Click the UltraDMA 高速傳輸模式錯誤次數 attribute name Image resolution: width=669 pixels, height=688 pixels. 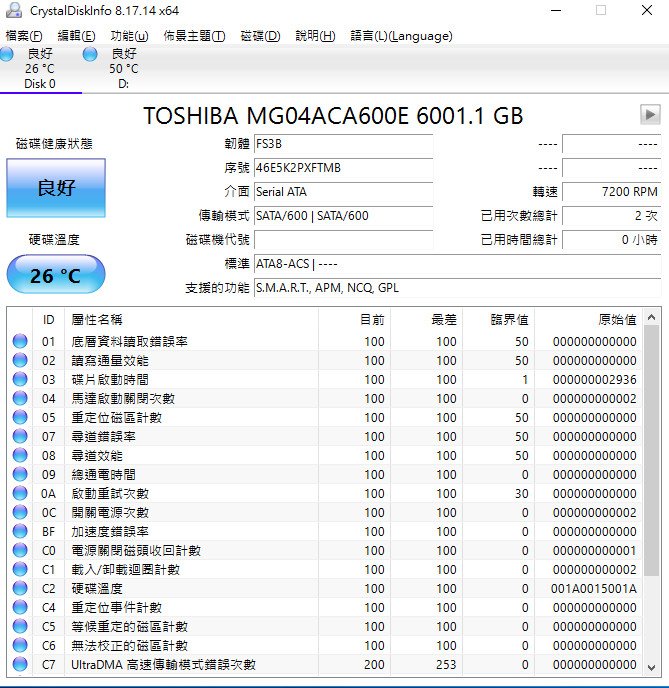163,665
